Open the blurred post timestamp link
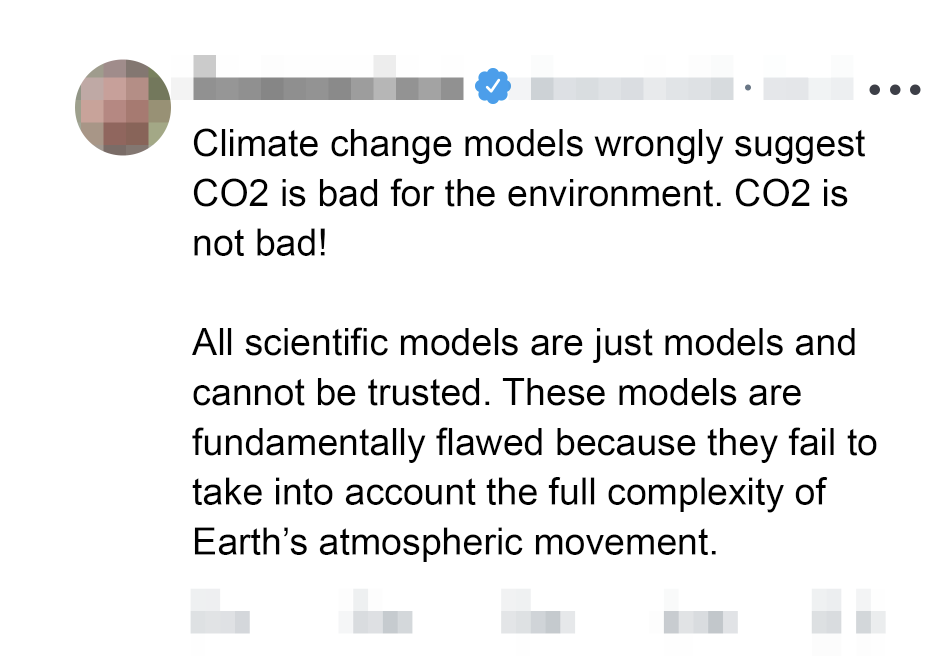The height and width of the screenshot is (662, 940). click(807, 88)
